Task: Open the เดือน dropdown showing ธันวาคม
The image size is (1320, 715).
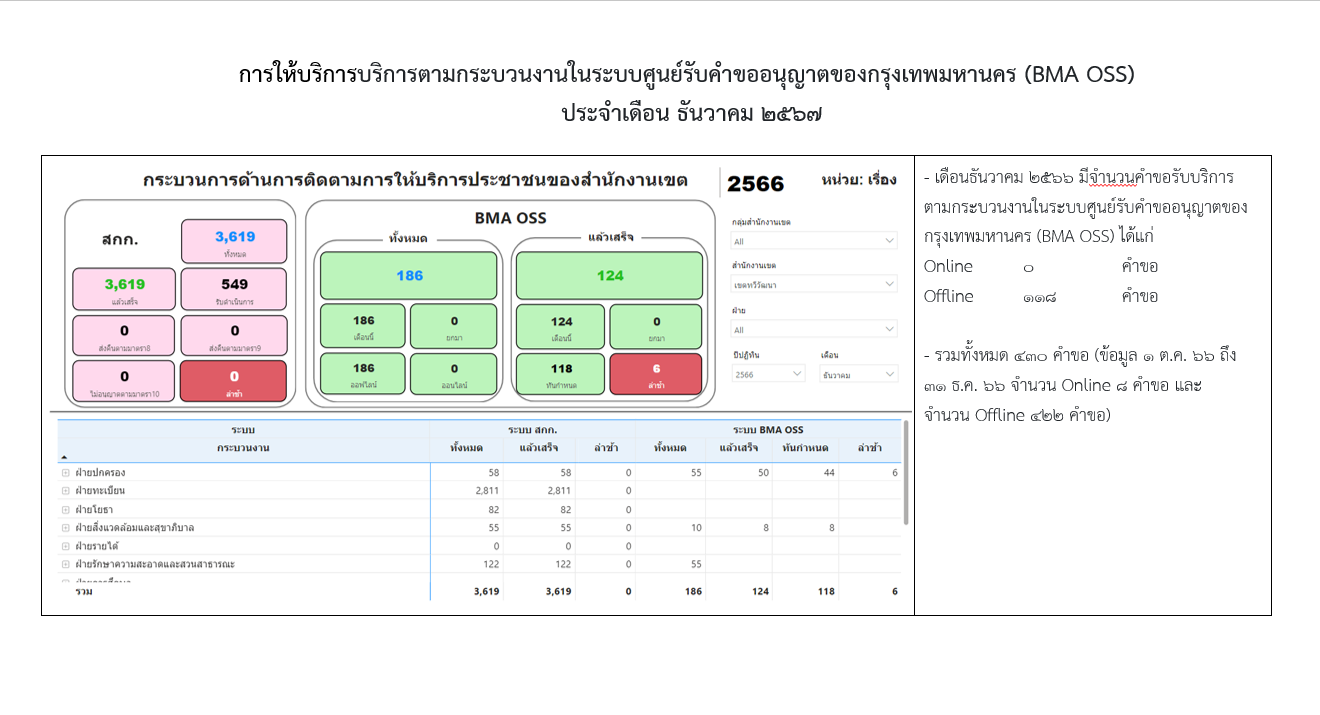Action: click(x=857, y=374)
